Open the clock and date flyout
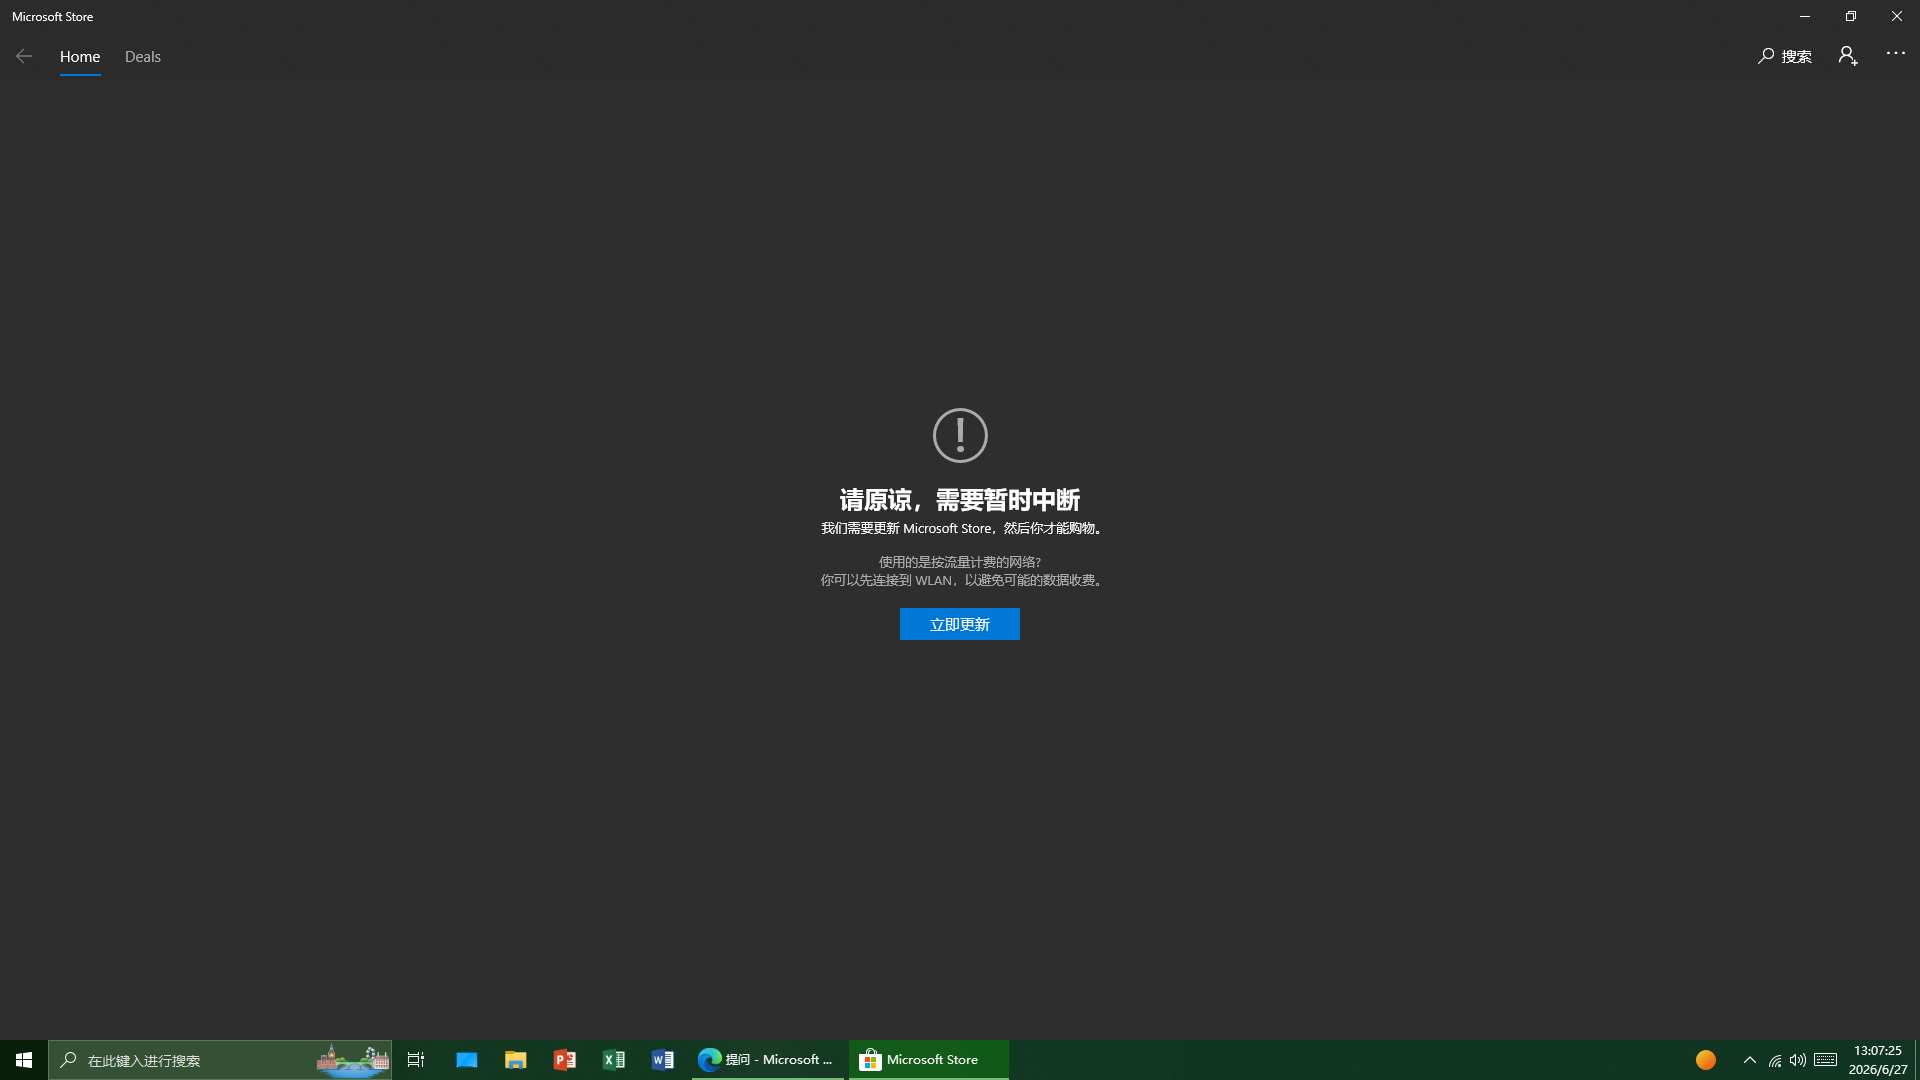The height and width of the screenshot is (1080, 1920). (x=1878, y=1060)
